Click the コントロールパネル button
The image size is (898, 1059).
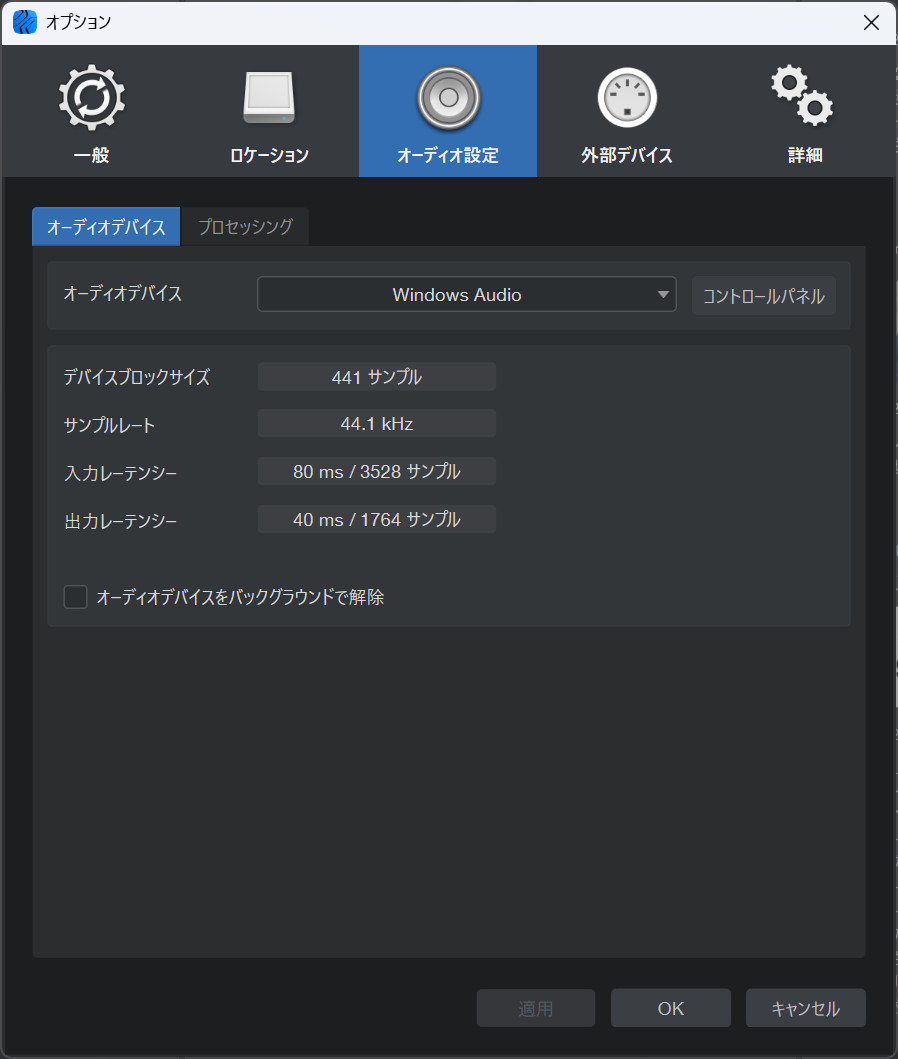(763, 296)
